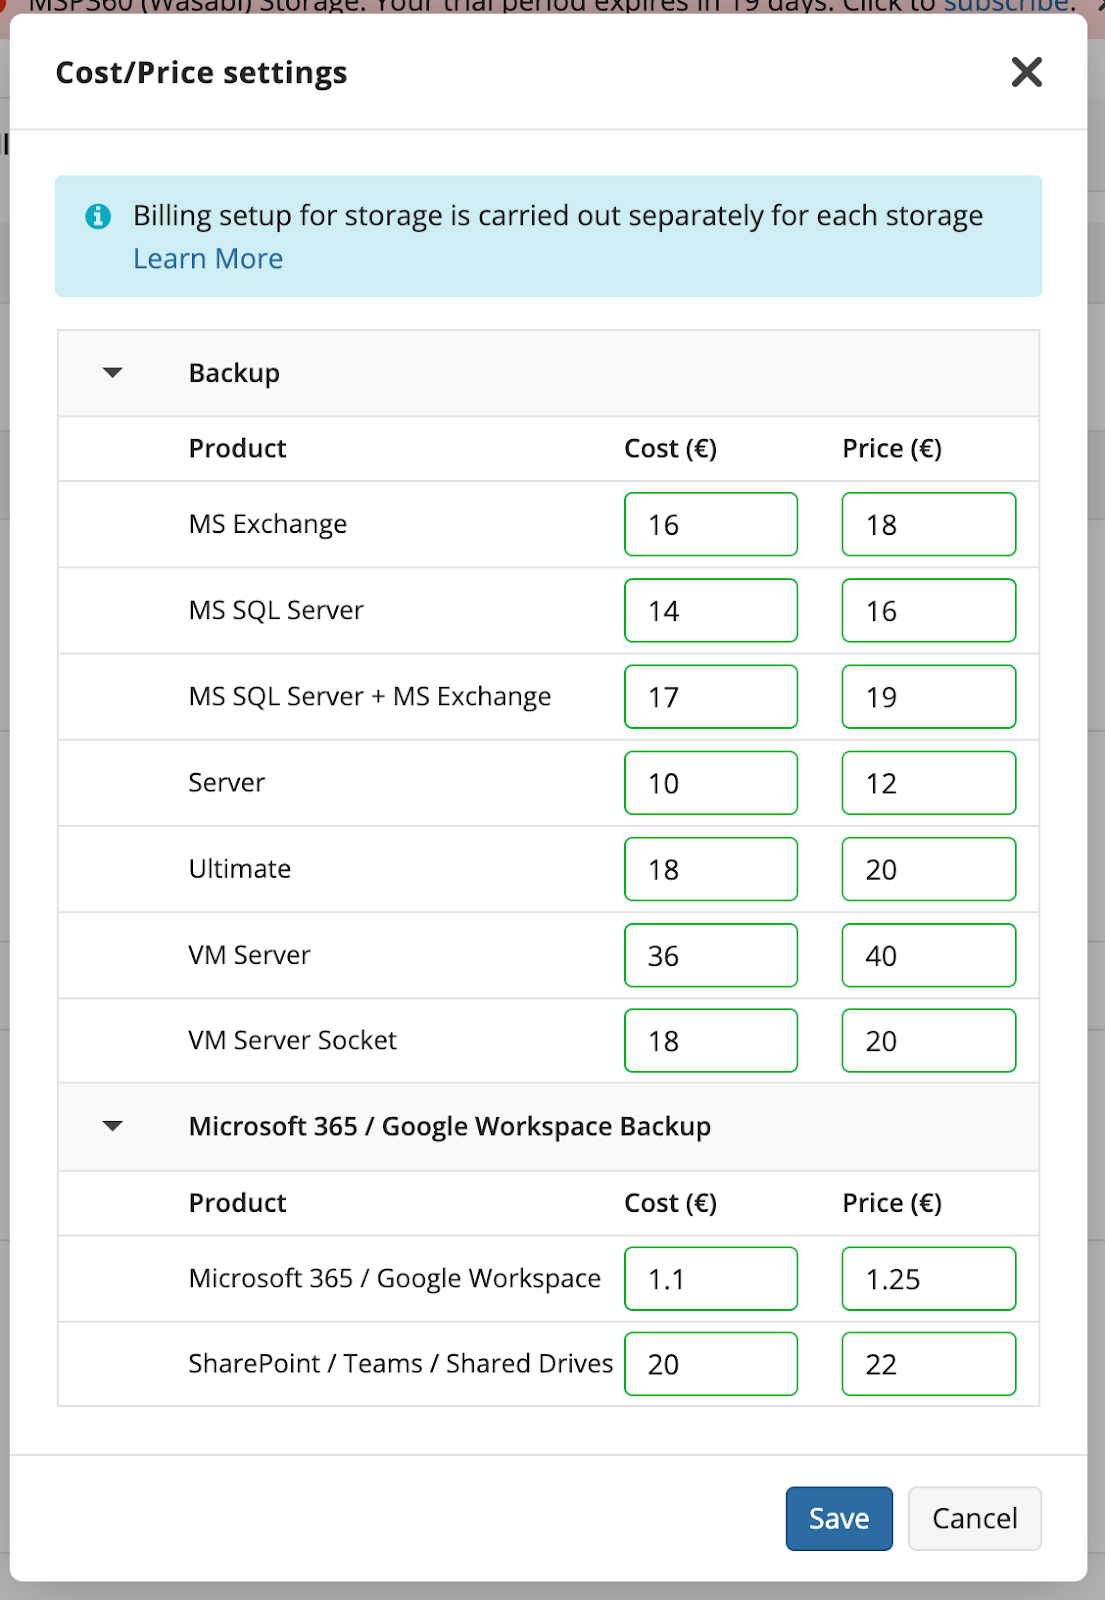Edit MS SQL Server + MS Exchange cost
The width and height of the screenshot is (1105, 1600).
pyautogui.click(x=711, y=696)
